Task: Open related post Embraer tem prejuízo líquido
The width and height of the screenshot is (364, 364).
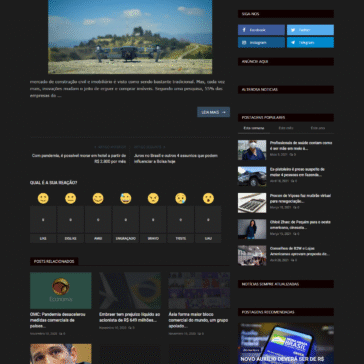Action: [129, 317]
